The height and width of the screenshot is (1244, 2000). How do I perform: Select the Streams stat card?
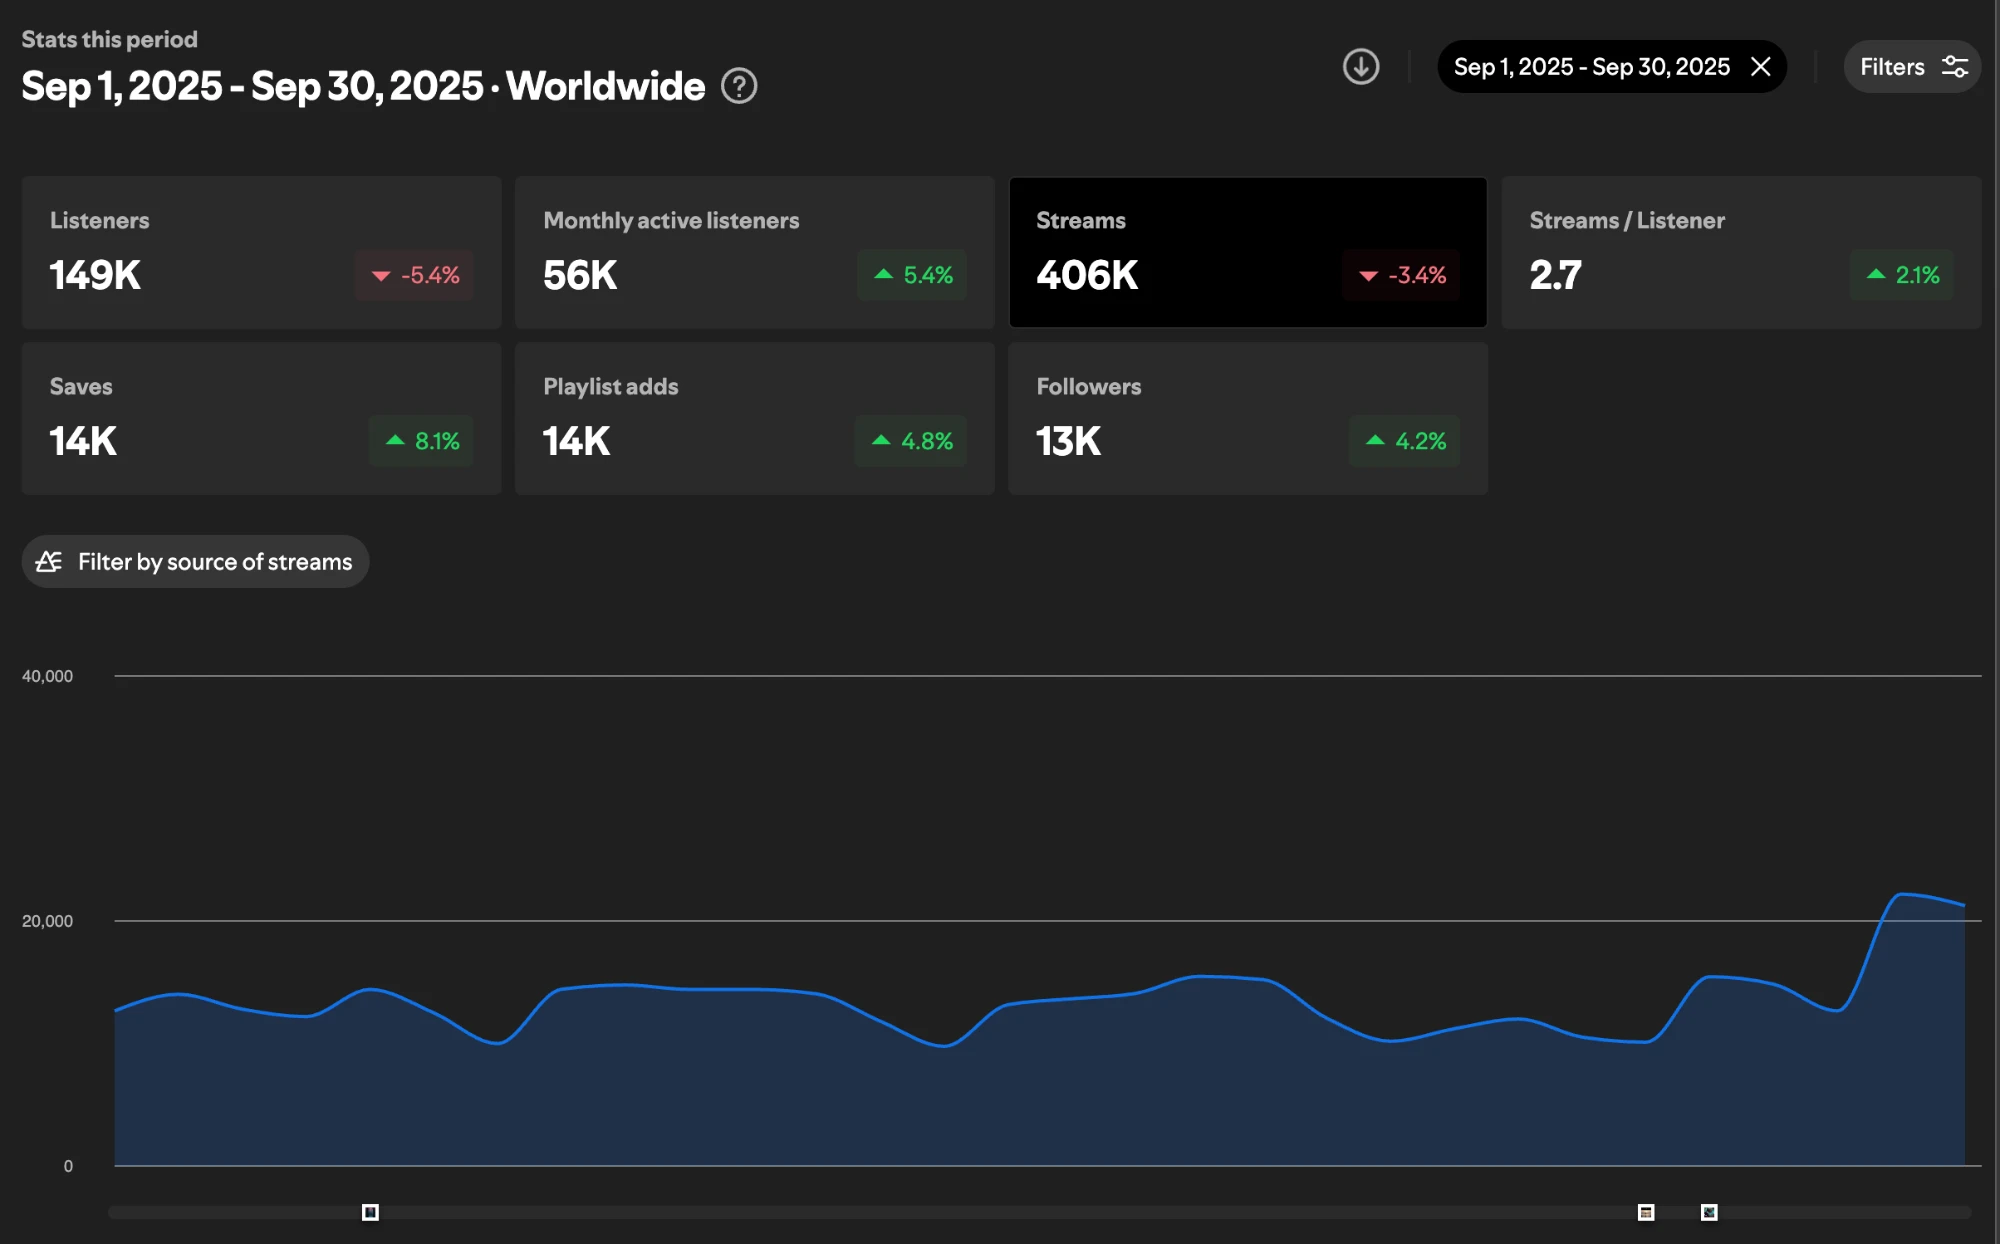1248,252
